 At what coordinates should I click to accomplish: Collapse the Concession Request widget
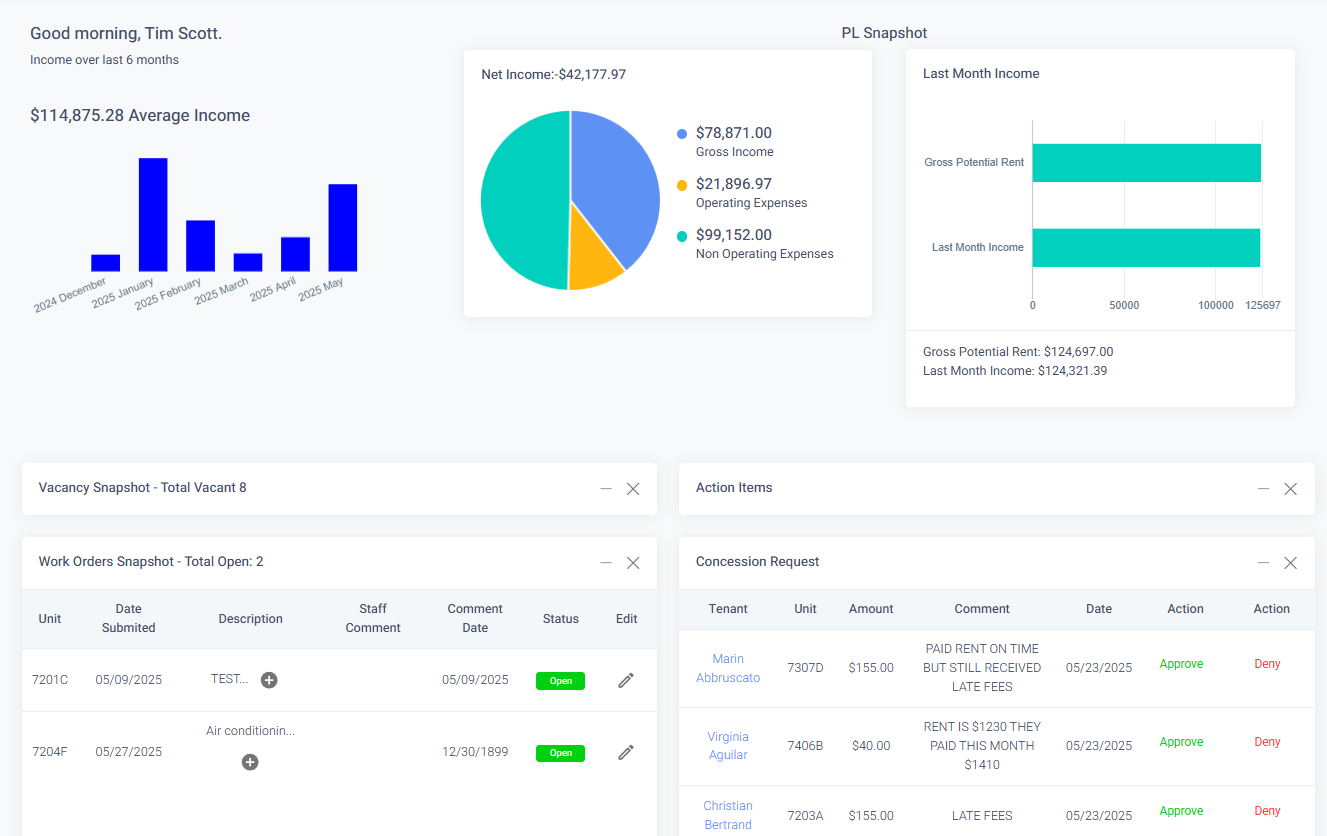pyautogui.click(x=1263, y=563)
